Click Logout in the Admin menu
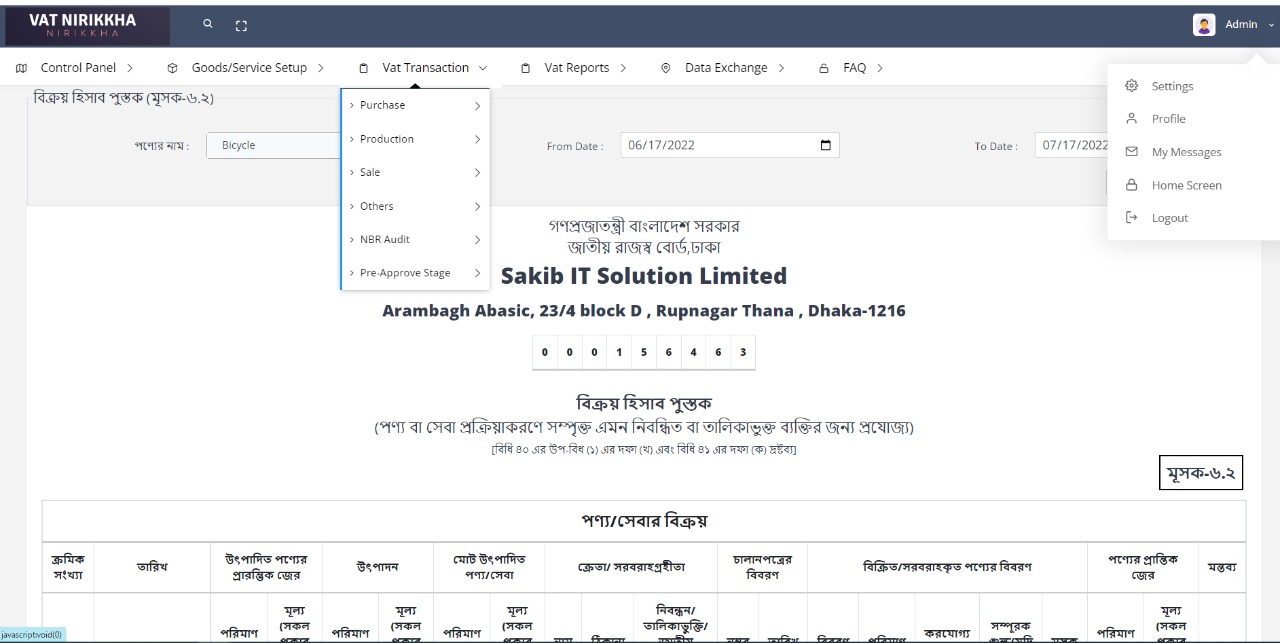The image size is (1280, 643). [x=1169, y=217]
